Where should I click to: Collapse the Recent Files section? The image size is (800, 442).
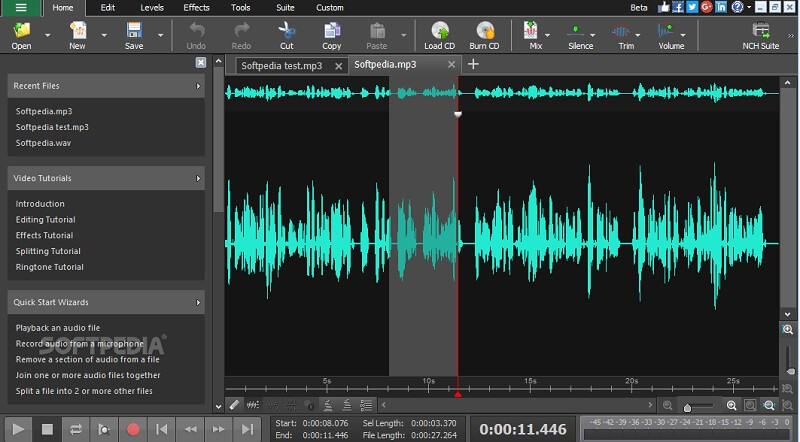(198, 86)
